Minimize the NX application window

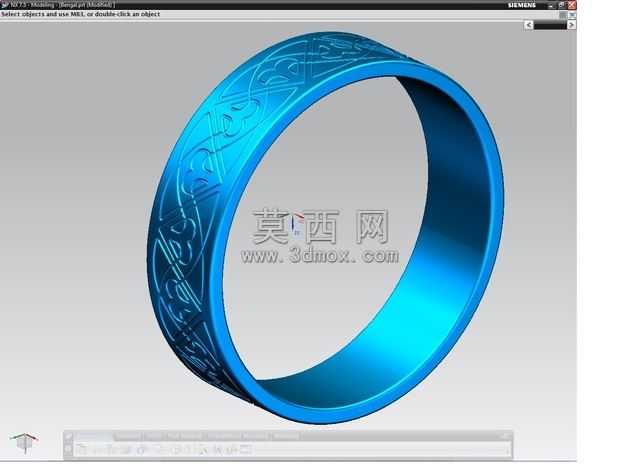(x=551, y=5)
